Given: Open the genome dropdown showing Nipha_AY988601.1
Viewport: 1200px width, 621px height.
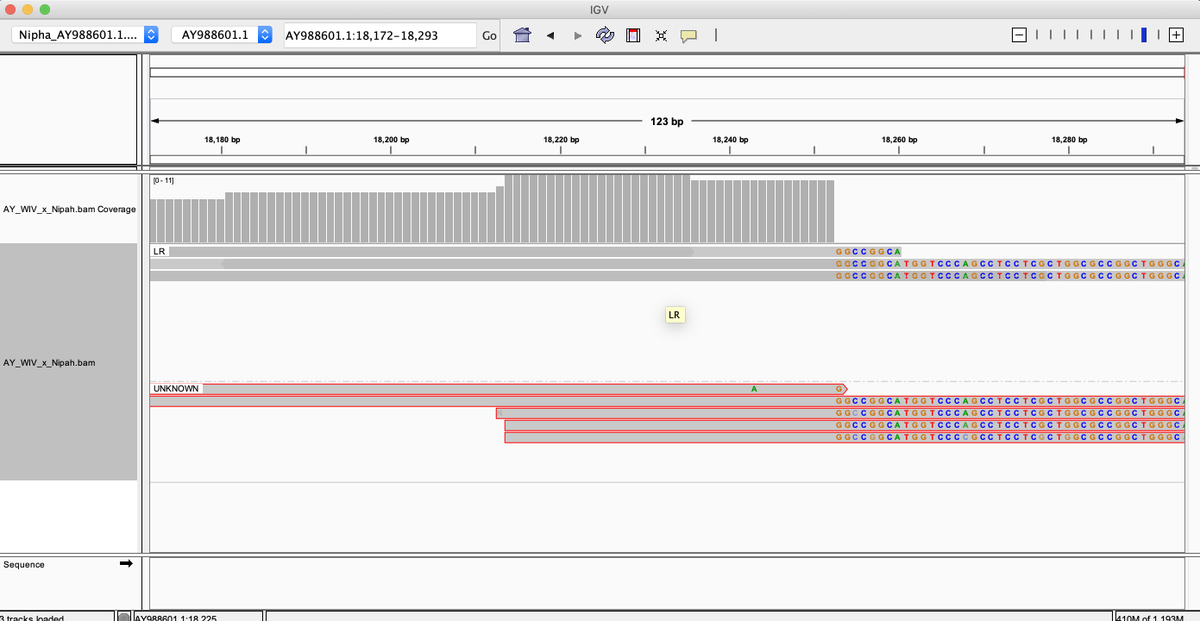Looking at the screenshot, I should point(80,33).
